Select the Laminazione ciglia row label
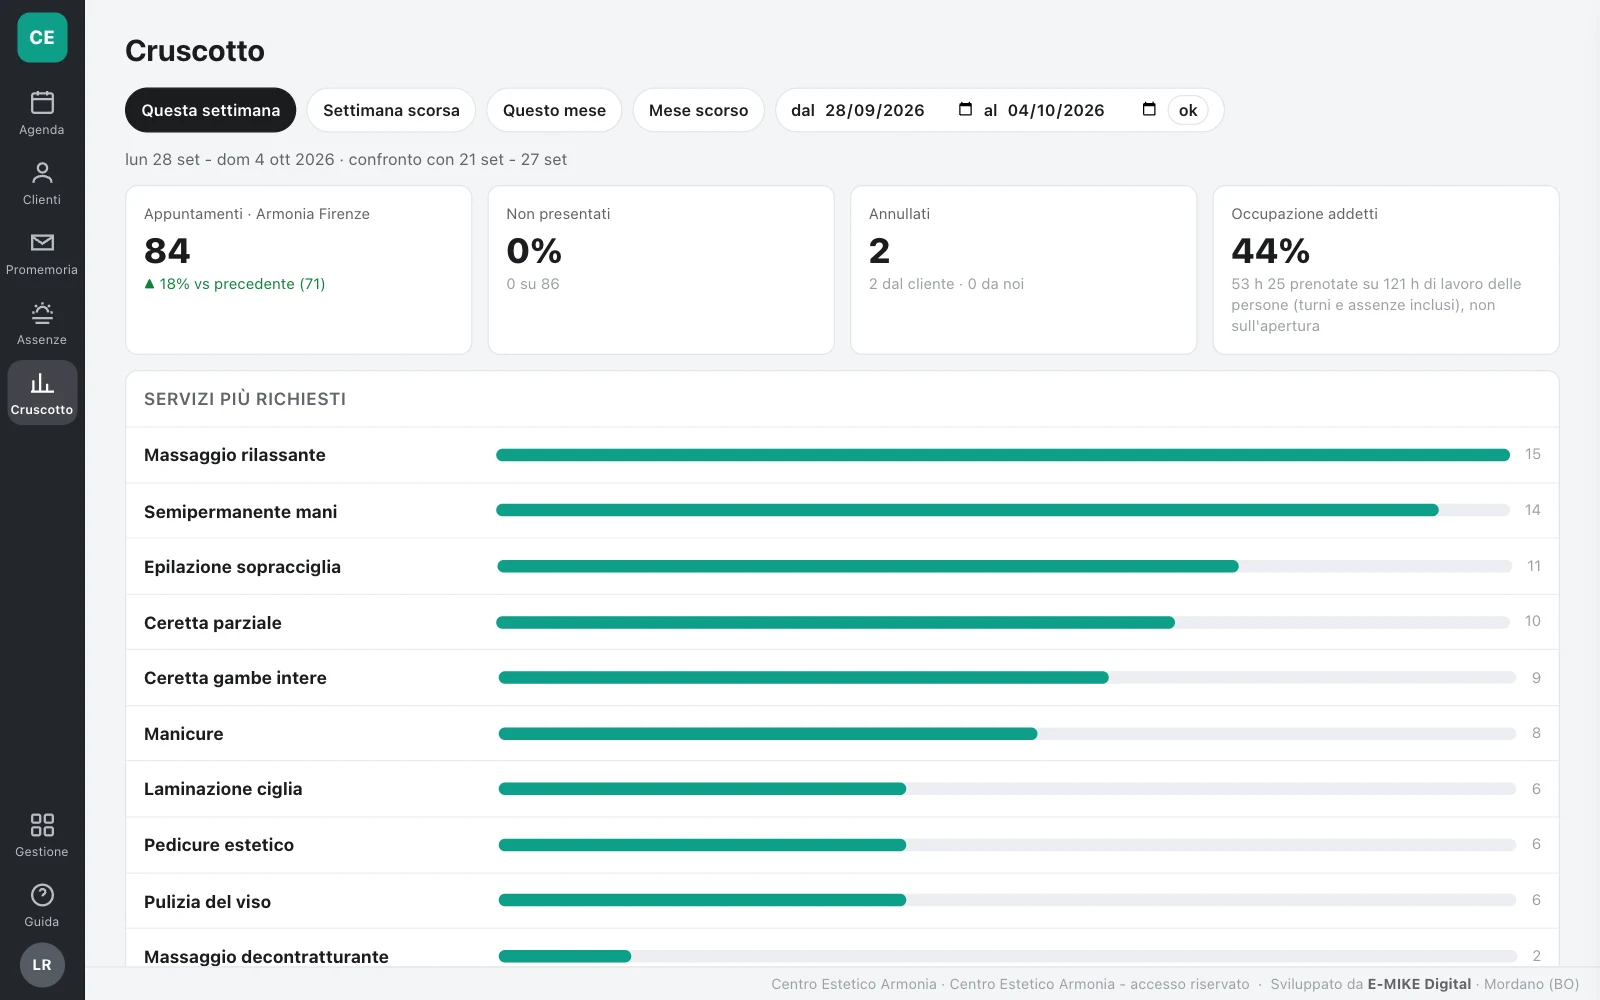This screenshot has height=1000, width=1600. point(223,789)
